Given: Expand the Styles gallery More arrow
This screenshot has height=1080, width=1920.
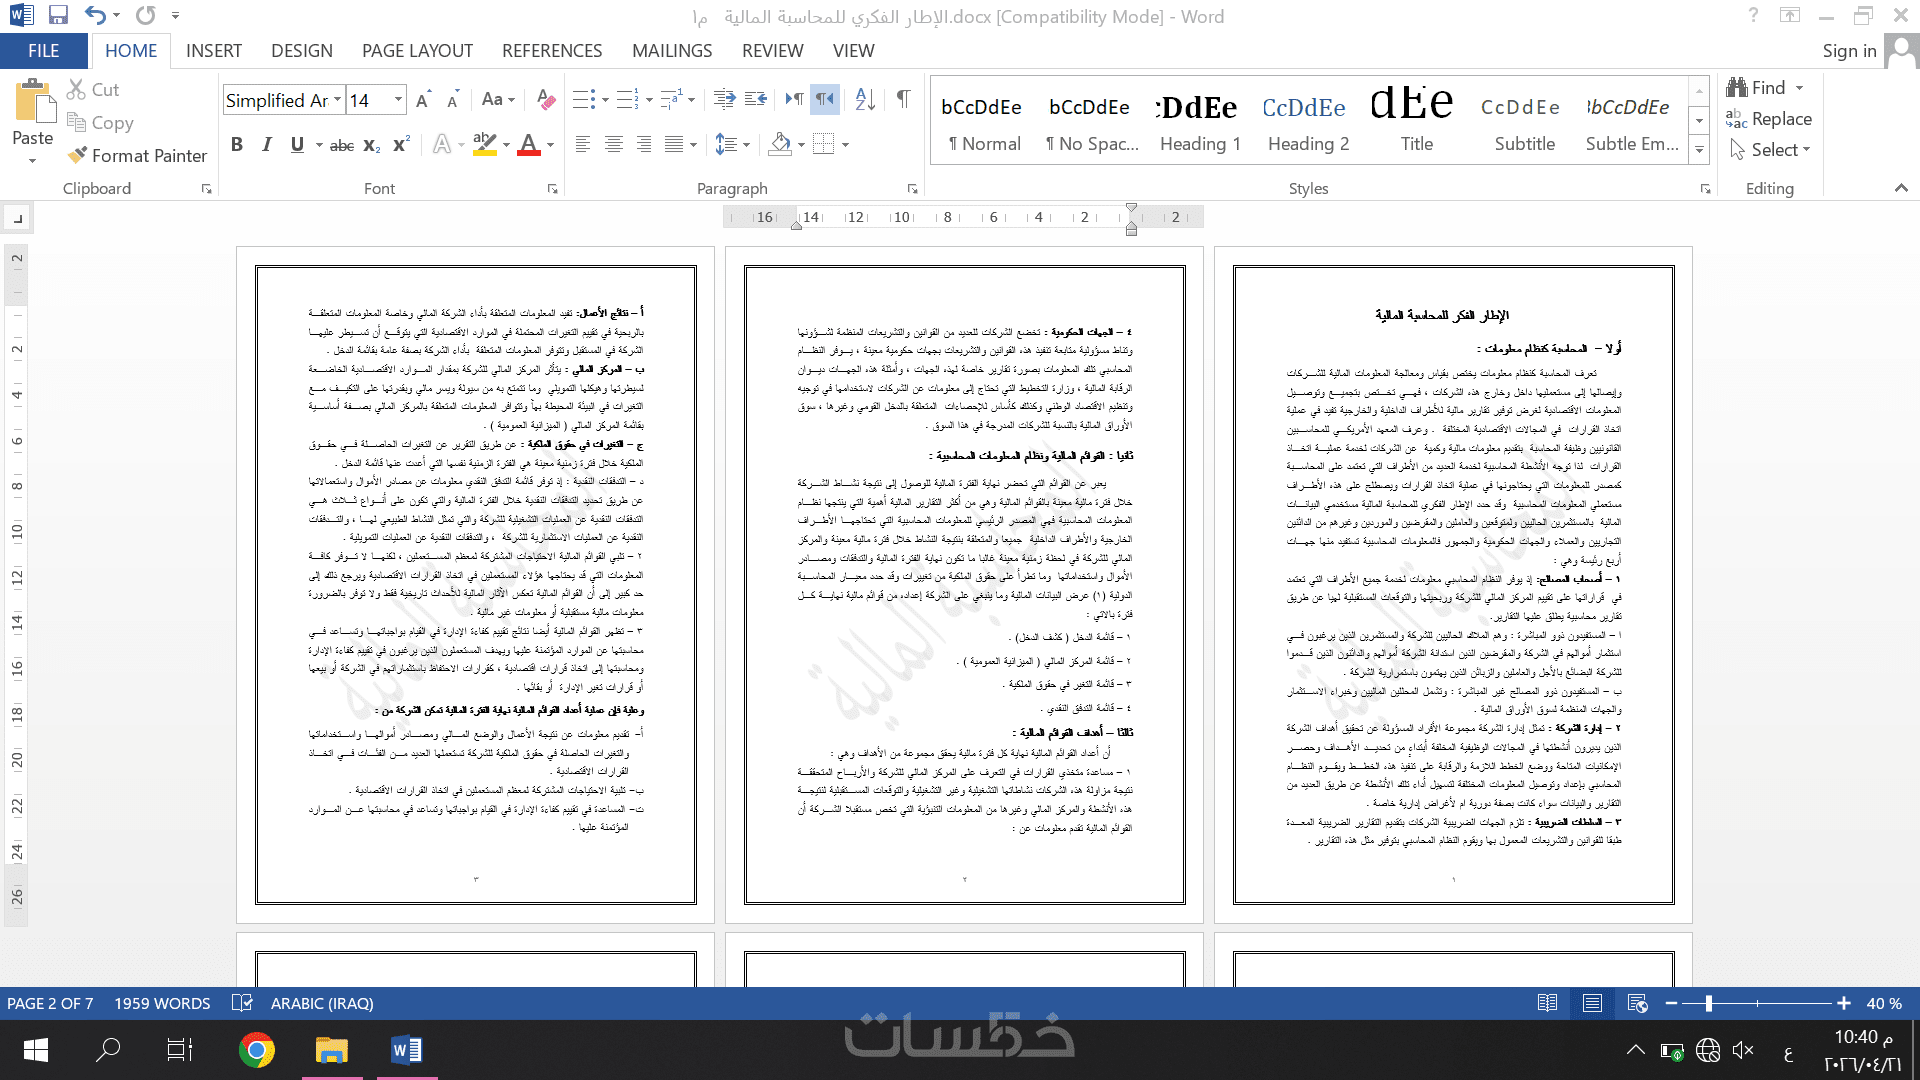Looking at the screenshot, I should pyautogui.click(x=1699, y=150).
